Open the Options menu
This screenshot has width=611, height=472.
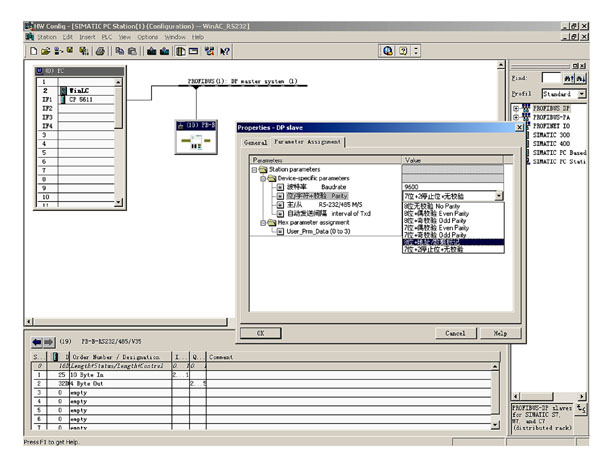click(x=147, y=37)
